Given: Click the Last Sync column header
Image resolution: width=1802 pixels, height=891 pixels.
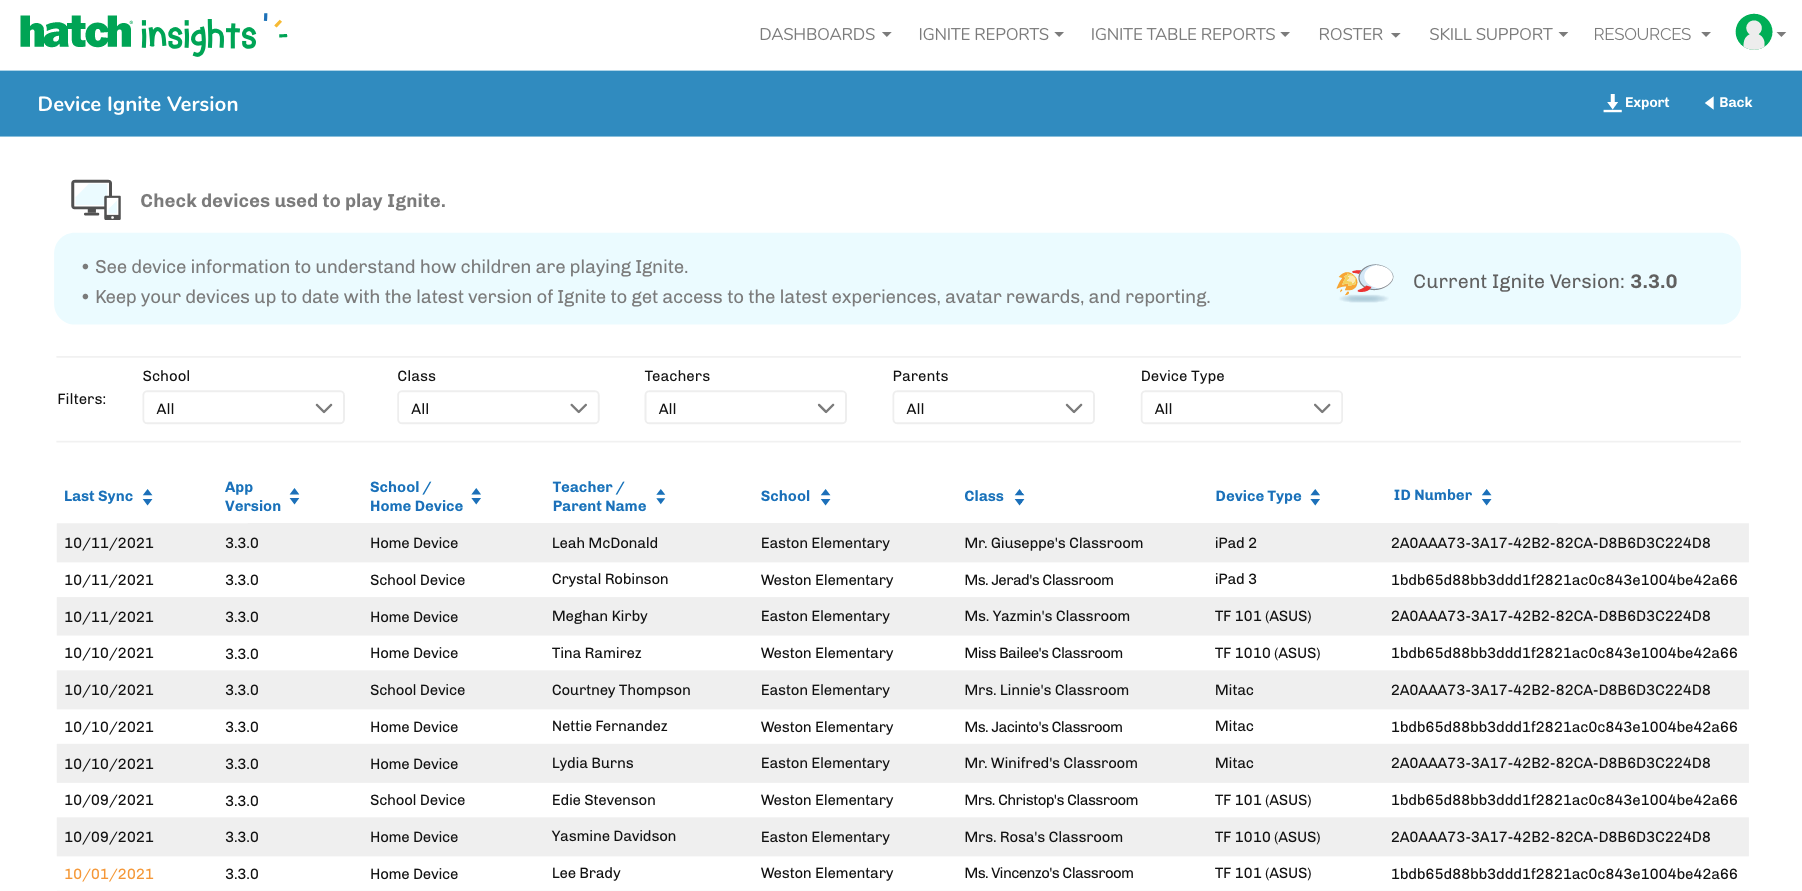Looking at the screenshot, I should click(x=98, y=496).
